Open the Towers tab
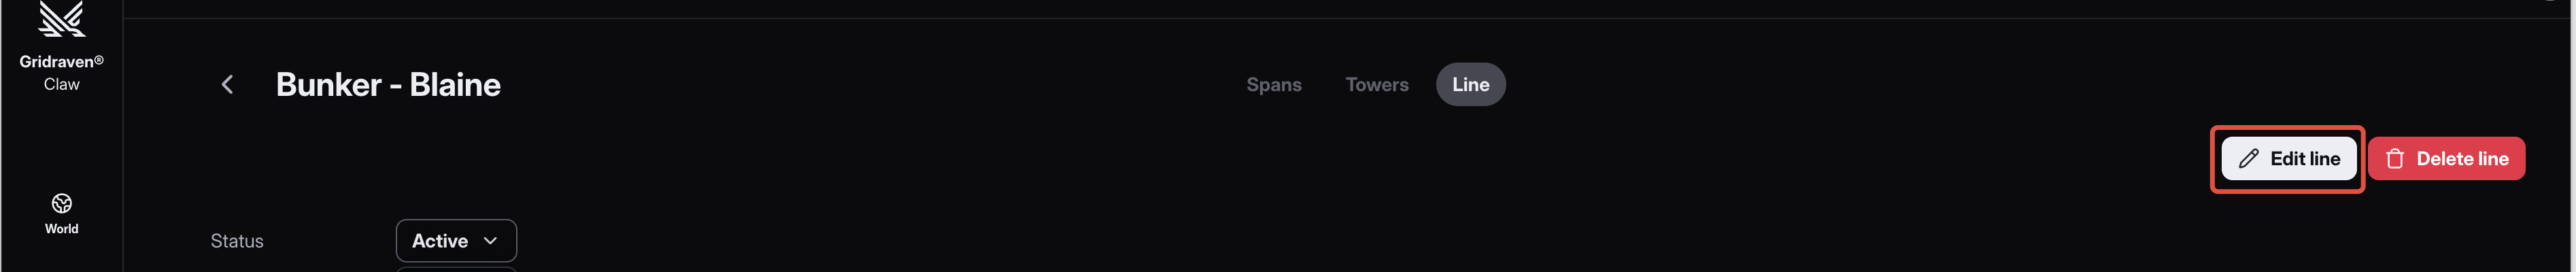 click(1376, 85)
